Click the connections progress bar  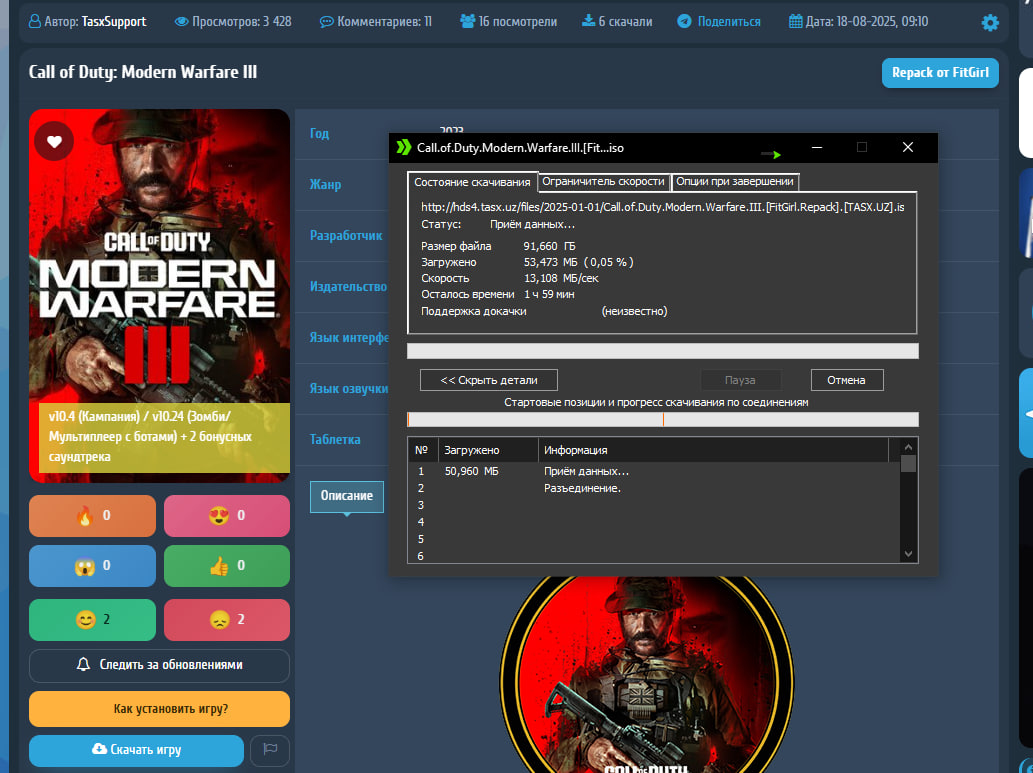663,419
